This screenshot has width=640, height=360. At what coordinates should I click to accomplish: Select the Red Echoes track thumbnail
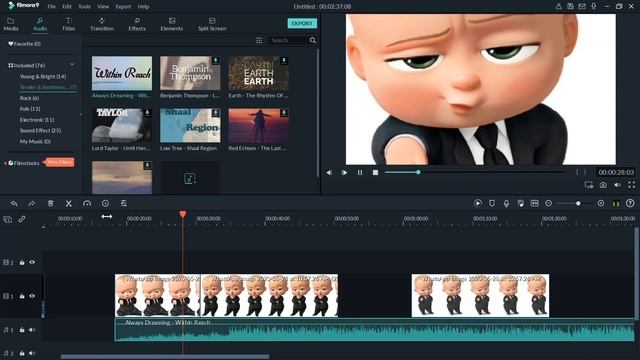(x=258, y=126)
